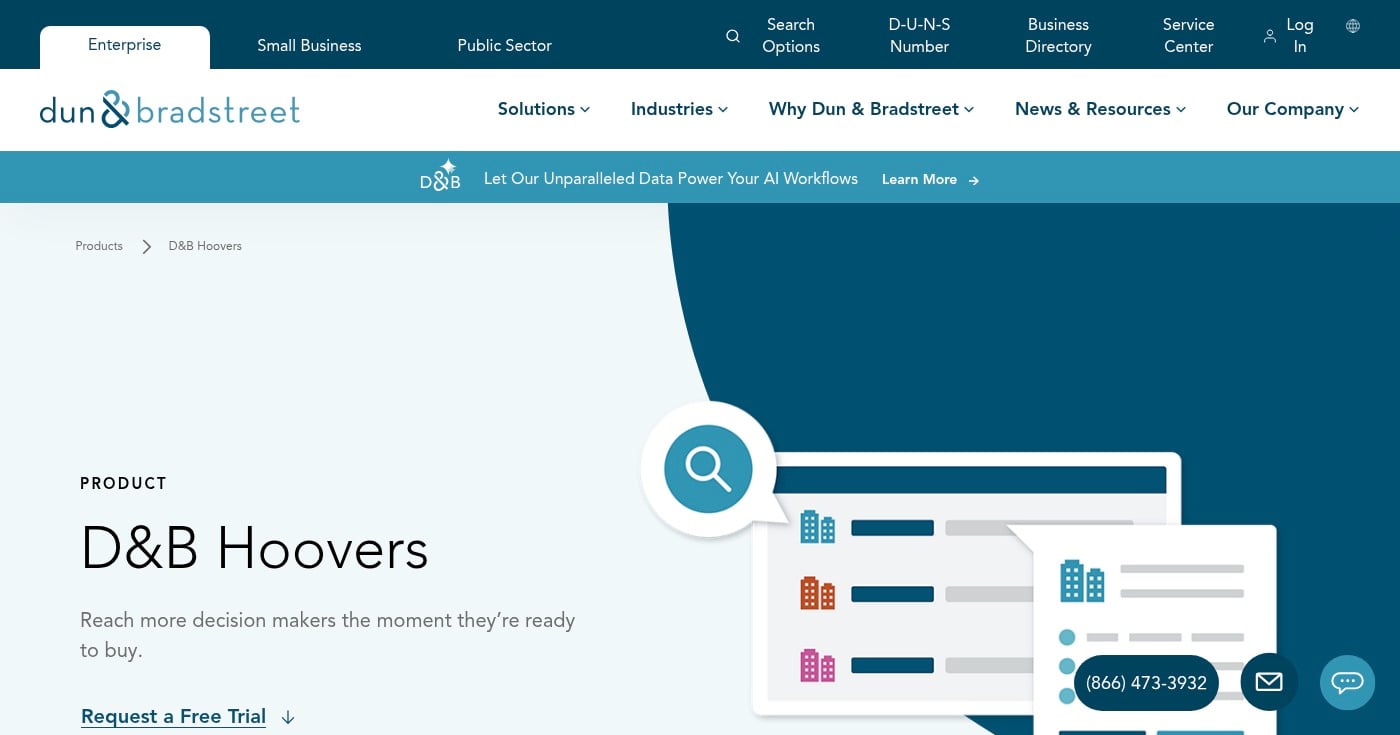
Task: Click the Dun & Bradstreet logo
Action: (x=170, y=109)
